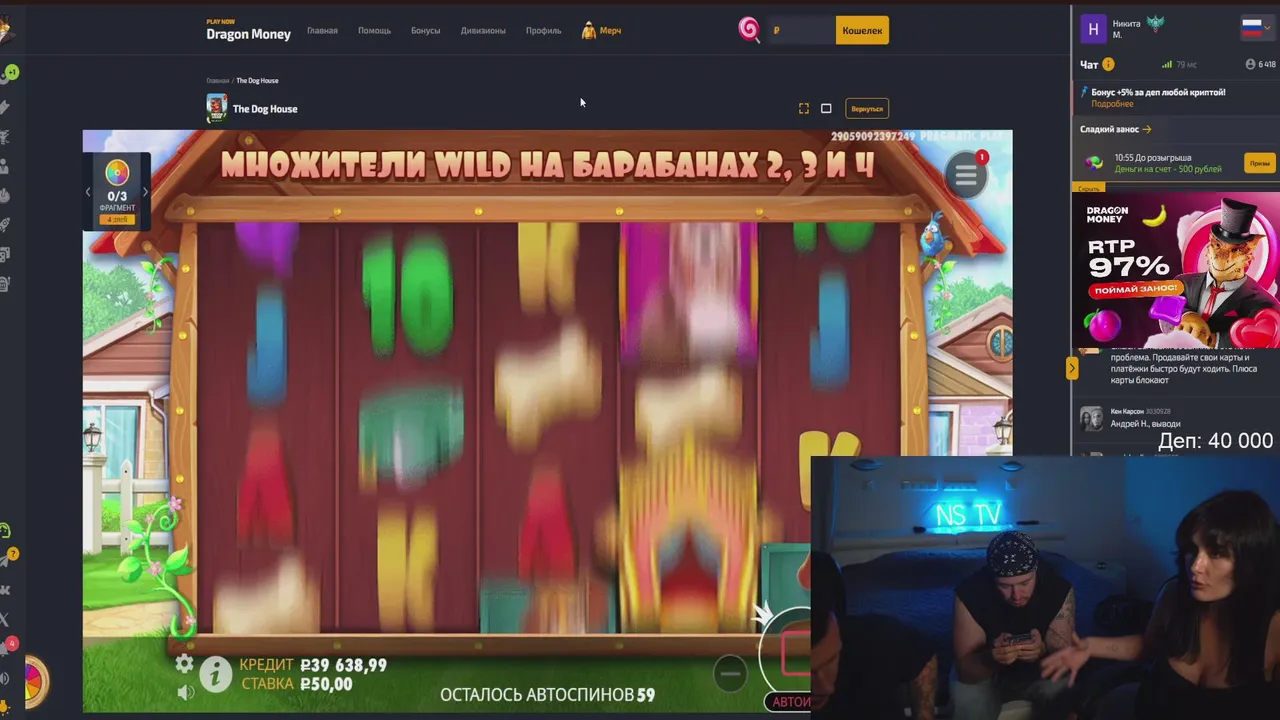Open the green headset support icon
Screen dimensions: 1280x720
click(x=5, y=530)
